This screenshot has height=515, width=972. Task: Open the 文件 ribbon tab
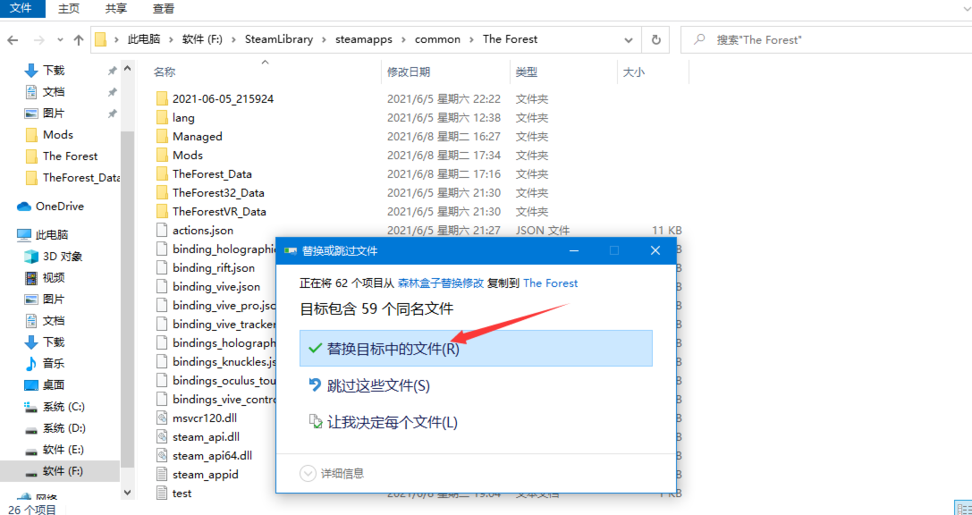coord(22,9)
